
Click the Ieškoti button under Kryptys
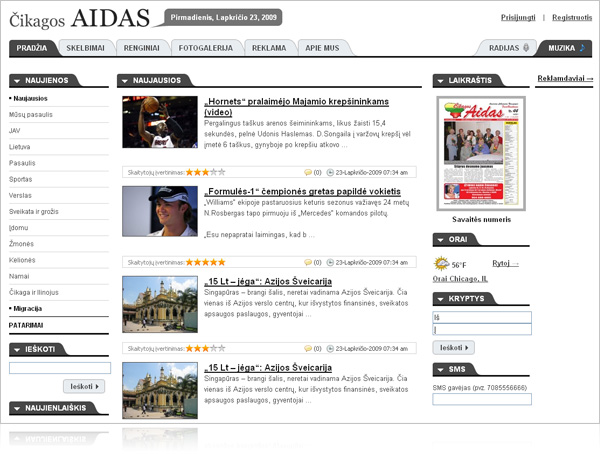(x=454, y=348)
